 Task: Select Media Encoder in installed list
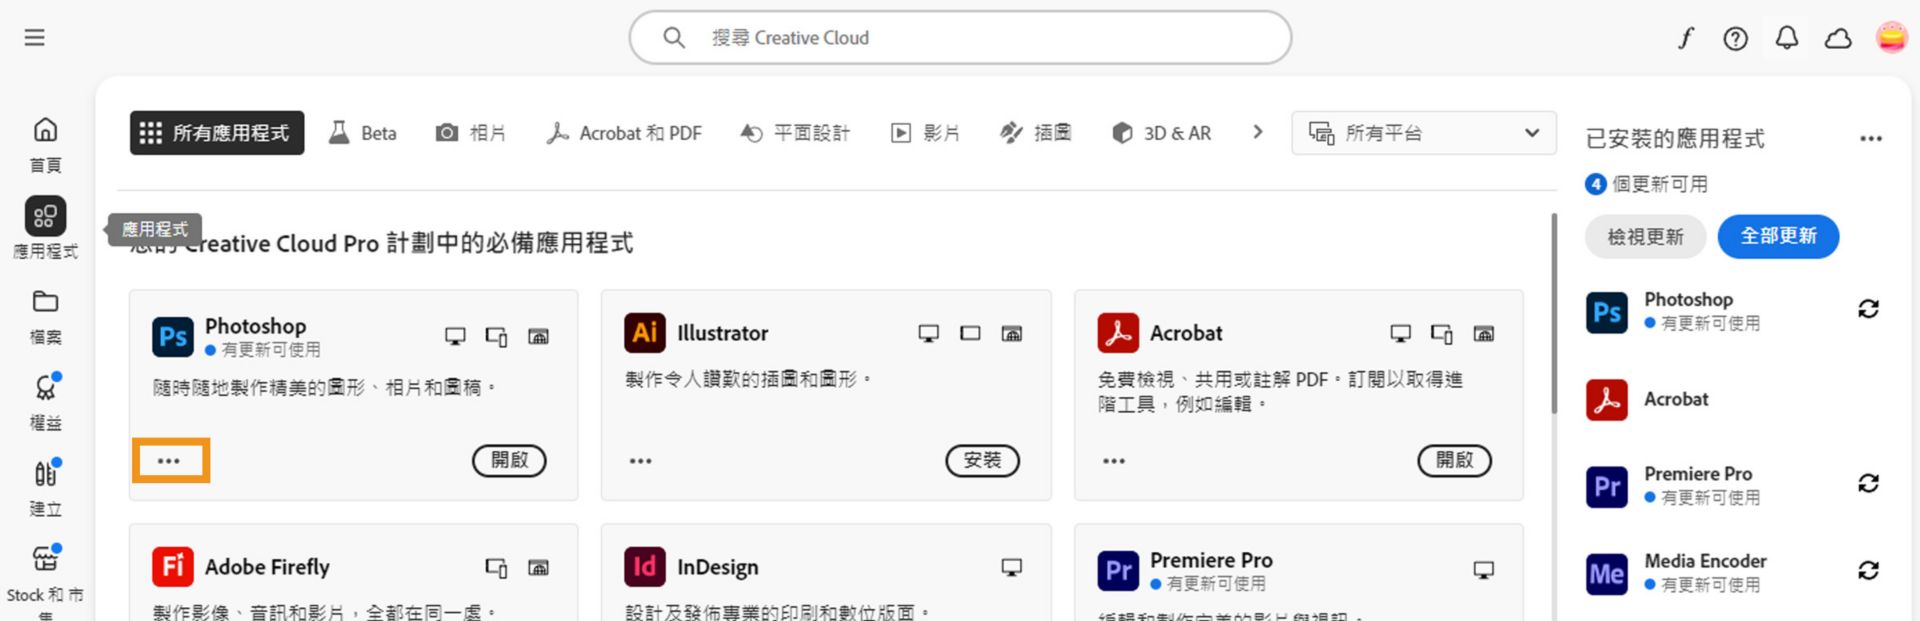1705,561
